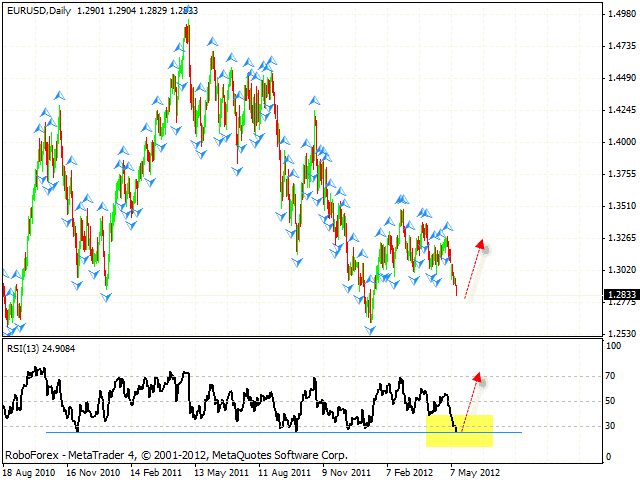The width and height of the screenshot is (640, 480).
Task: Click the 1.4000 price axis label
Action: [x=619, y=142]
